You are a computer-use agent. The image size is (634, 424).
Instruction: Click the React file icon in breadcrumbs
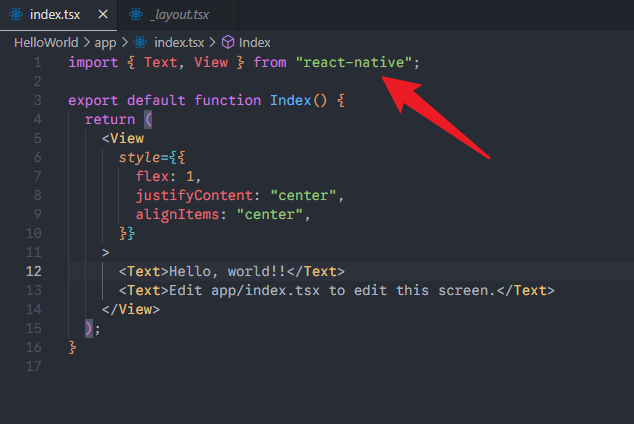[140, 43]
